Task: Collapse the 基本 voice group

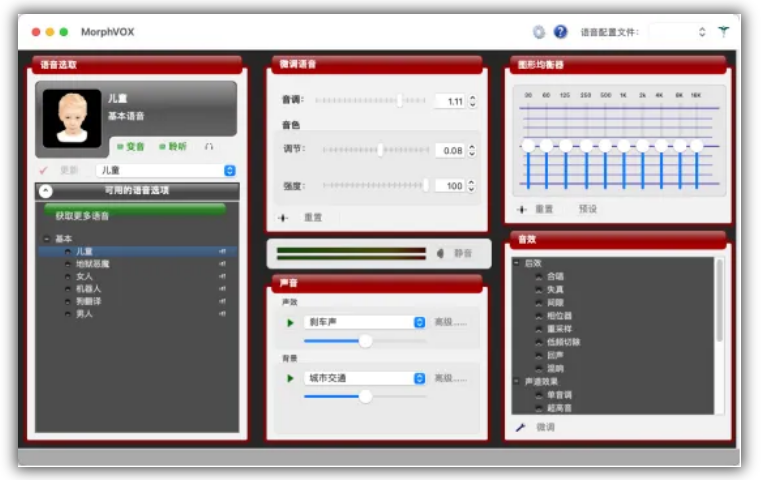Action: pyautogui.click(x=47, y=239)
